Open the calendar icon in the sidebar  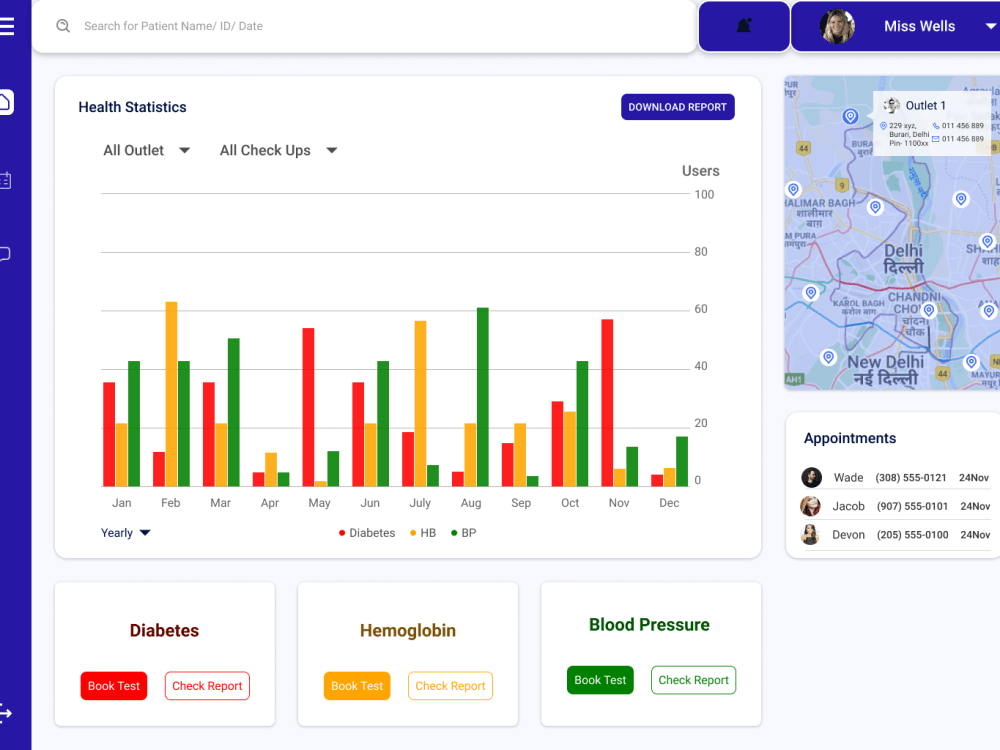click(5, 180)
